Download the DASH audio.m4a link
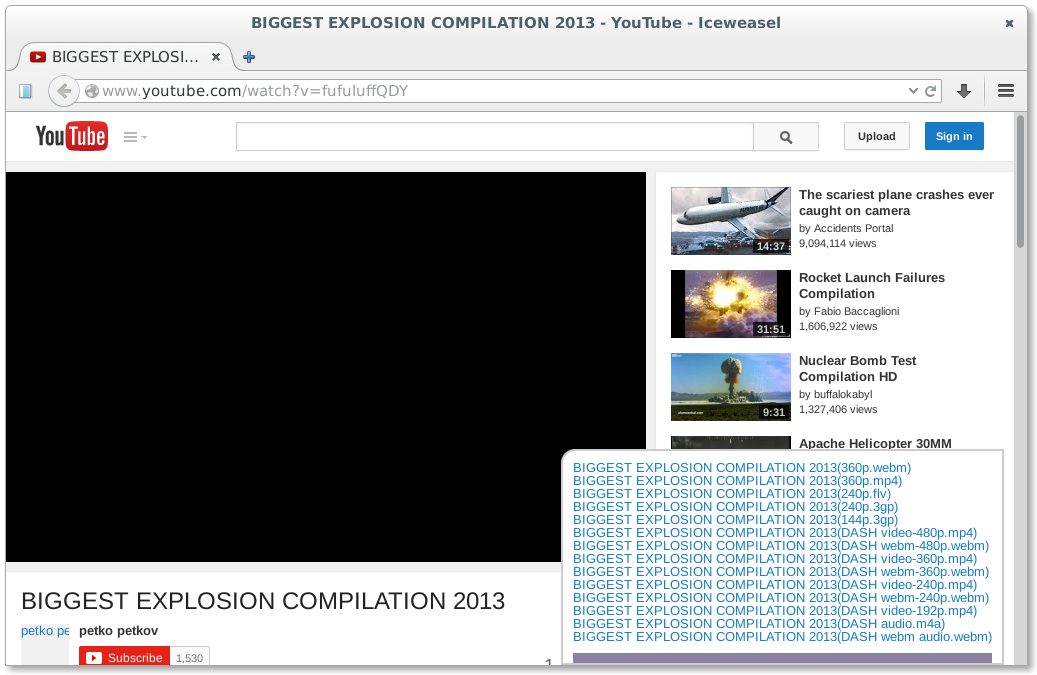 759,623
